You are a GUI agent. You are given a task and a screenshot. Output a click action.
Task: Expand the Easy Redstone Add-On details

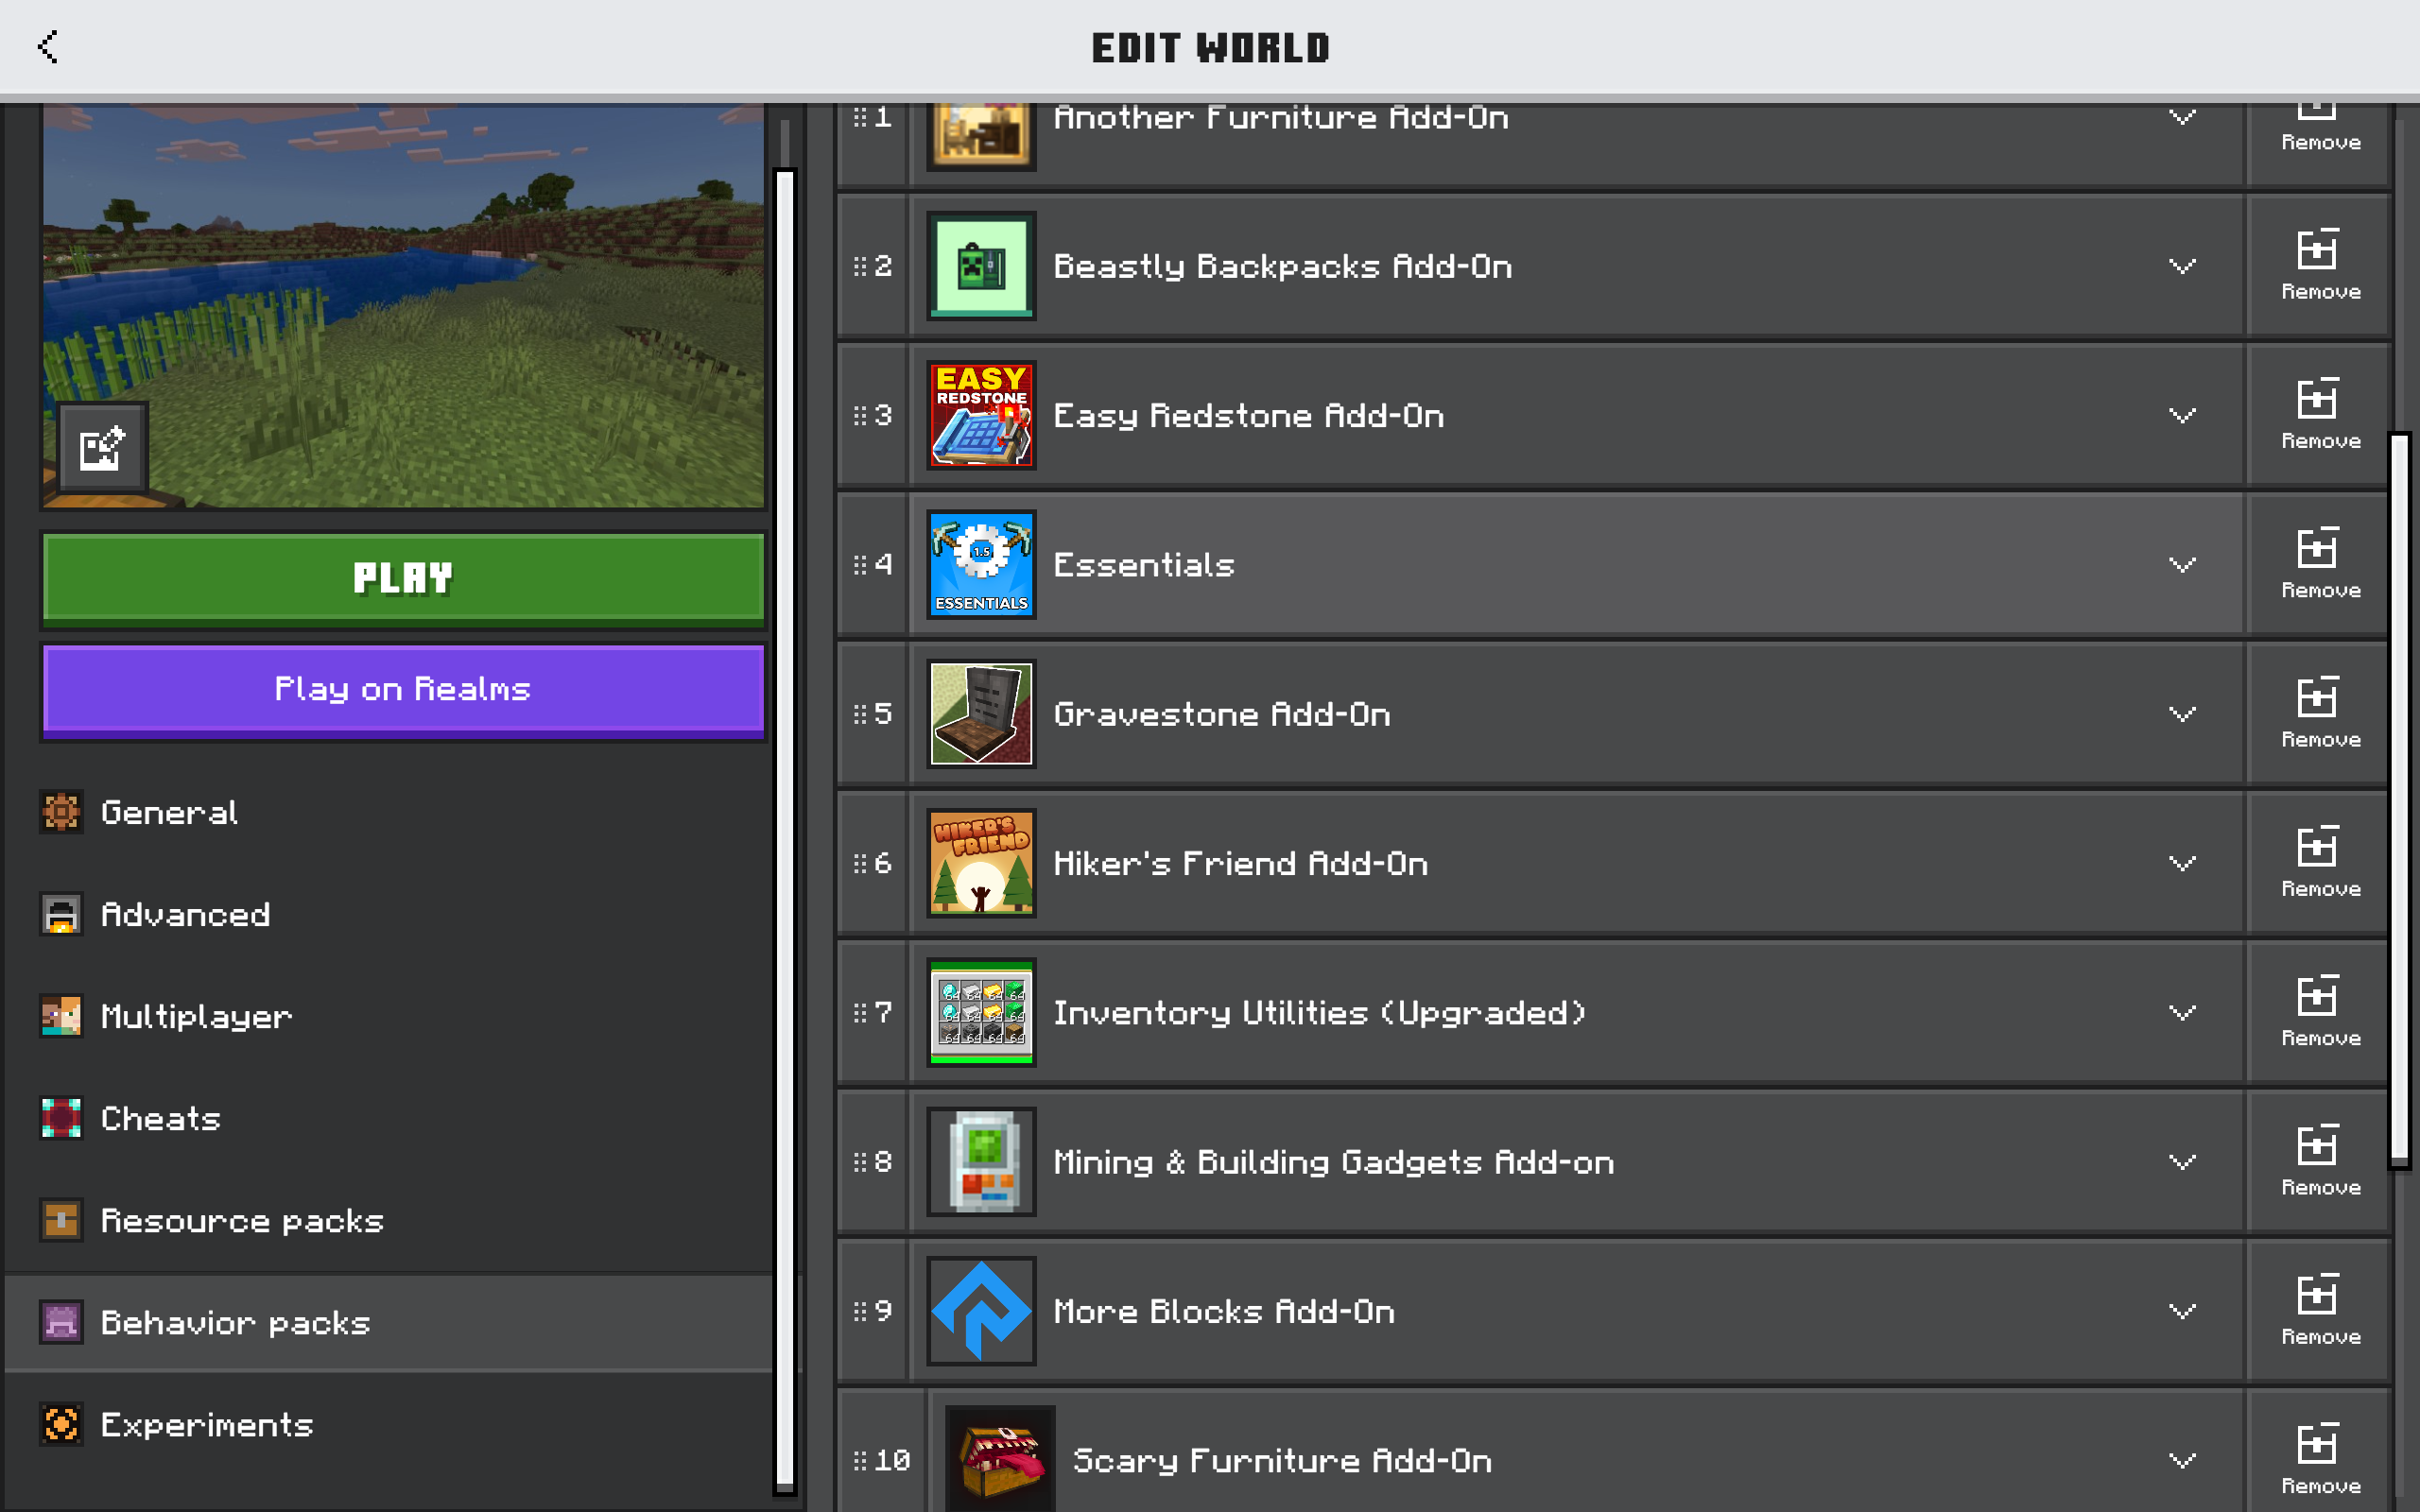tap(2182, 415)
